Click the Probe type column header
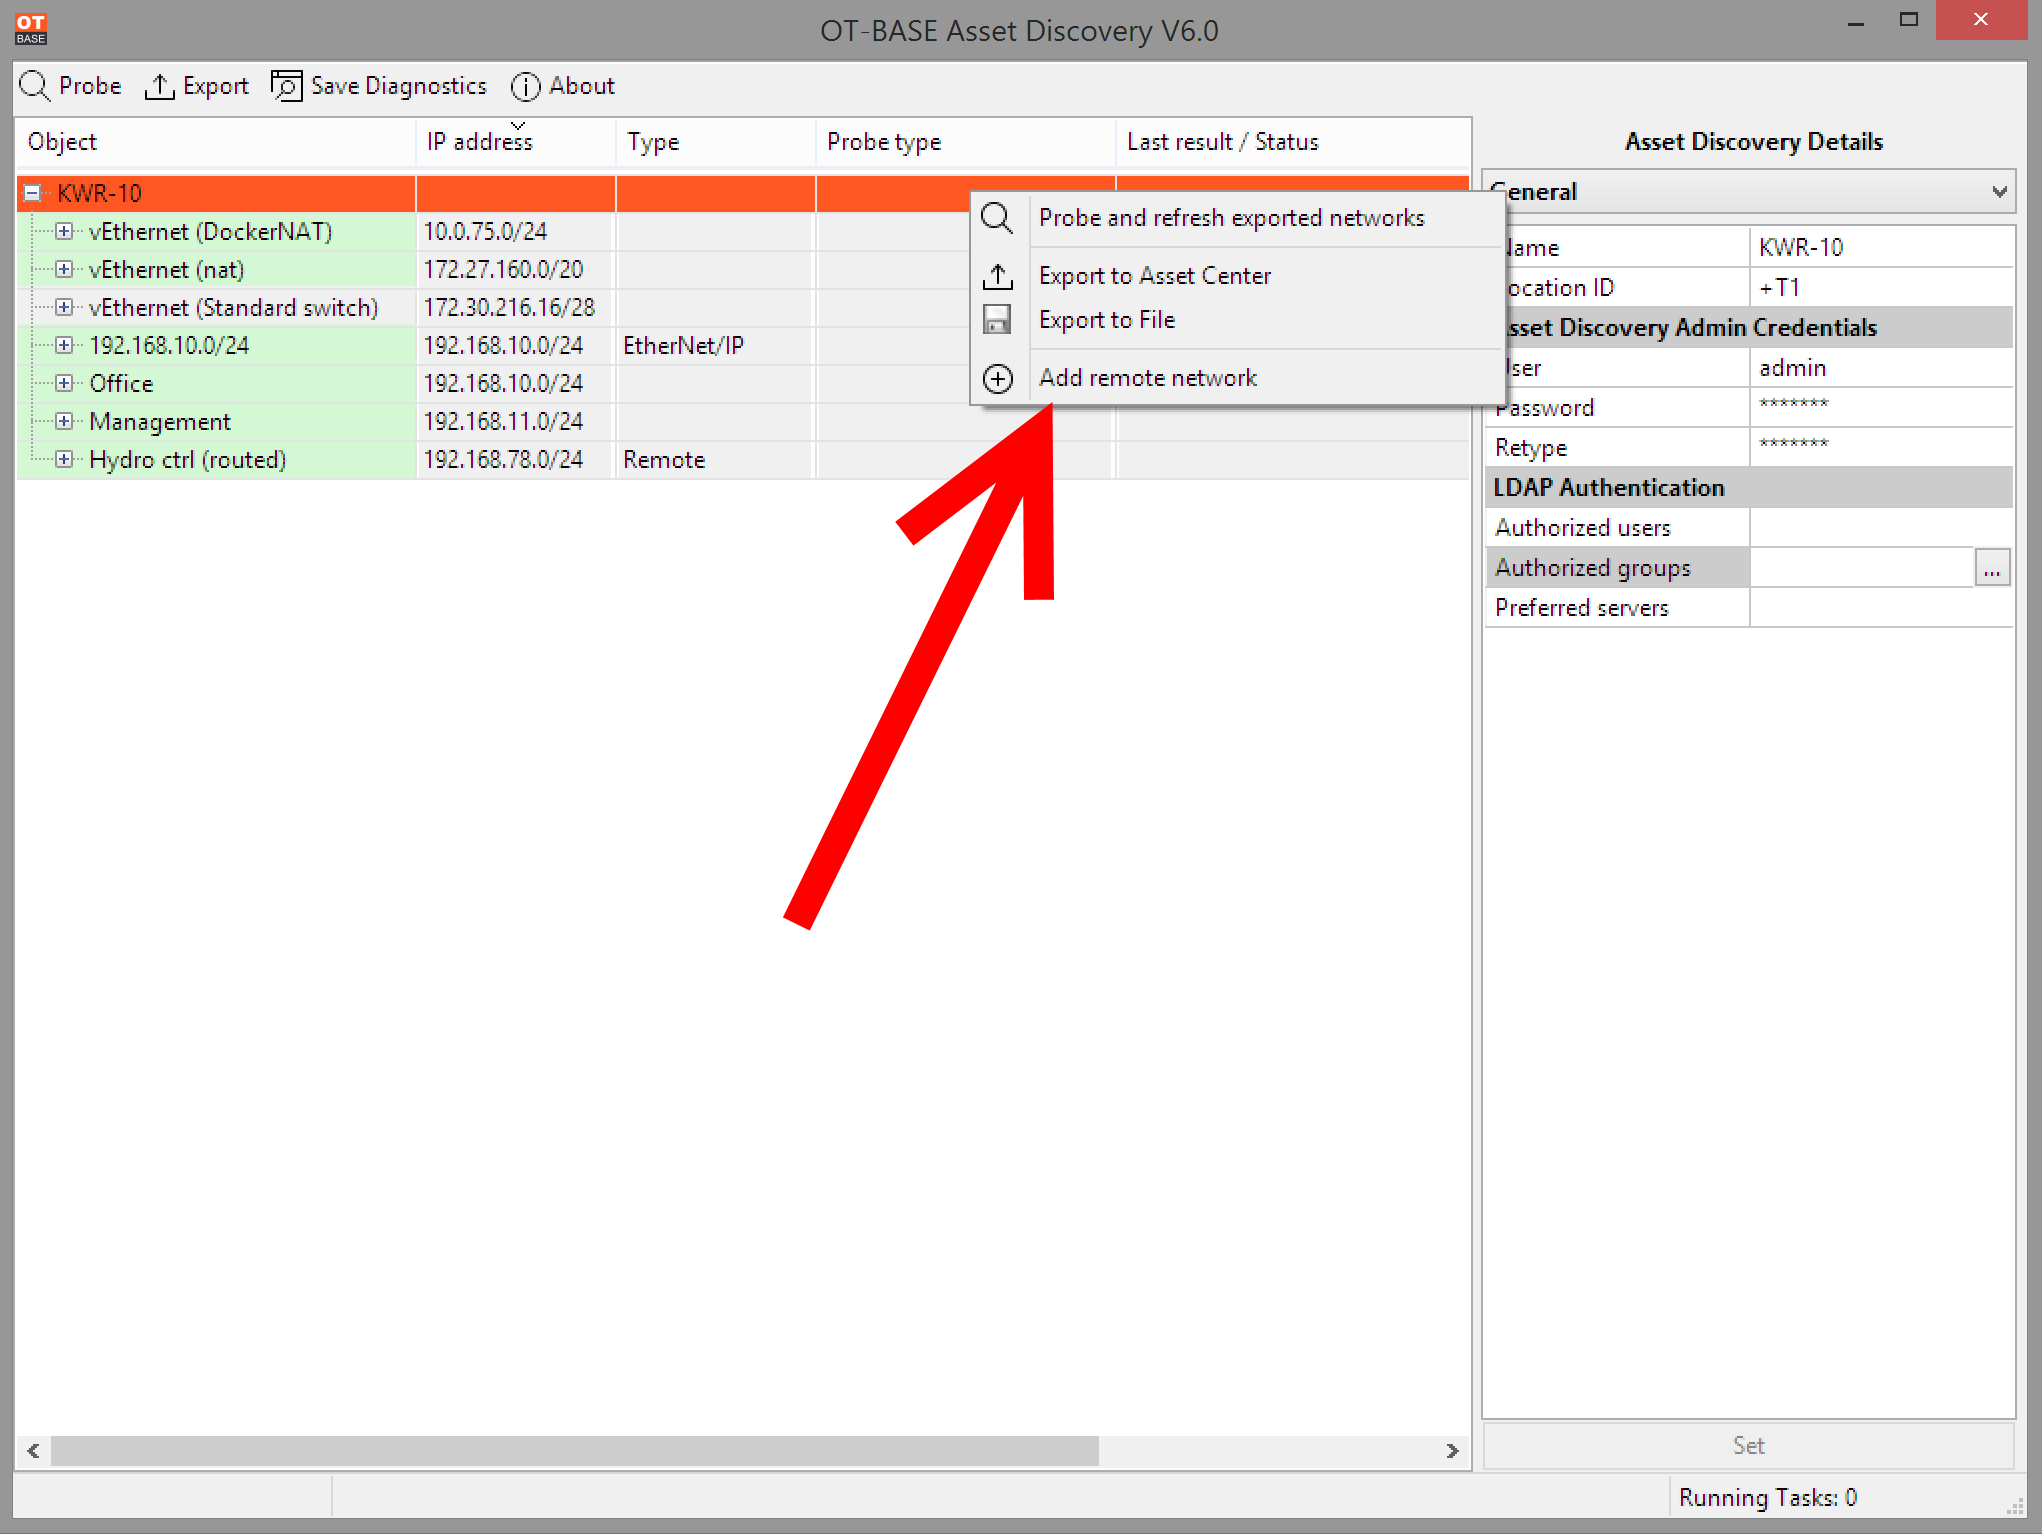This screenshot has width=2042, height=1534. 966,142
